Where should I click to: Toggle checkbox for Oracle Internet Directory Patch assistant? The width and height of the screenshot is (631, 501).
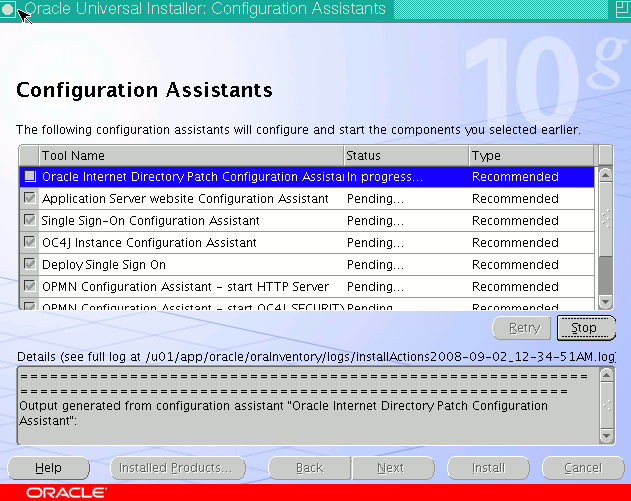pos(30,176)
